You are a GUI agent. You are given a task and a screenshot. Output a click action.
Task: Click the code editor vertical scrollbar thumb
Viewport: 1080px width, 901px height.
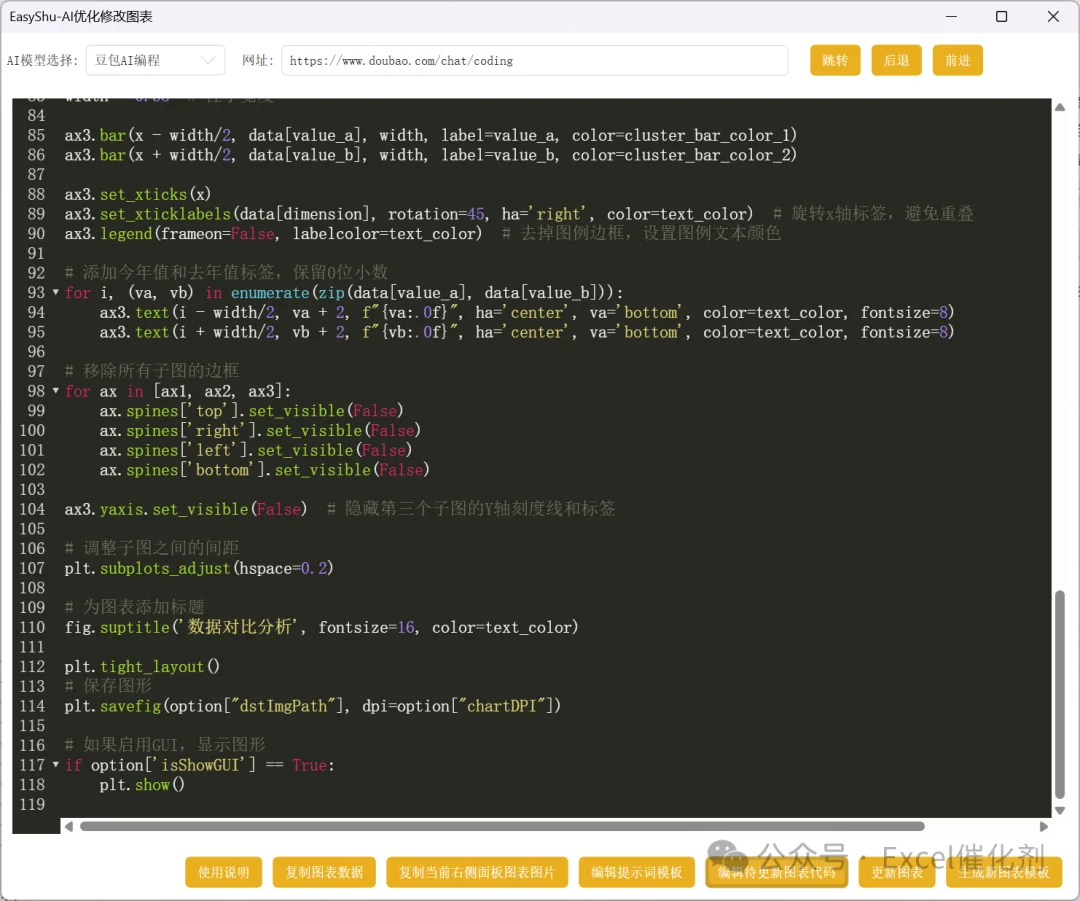point(1059,694)
